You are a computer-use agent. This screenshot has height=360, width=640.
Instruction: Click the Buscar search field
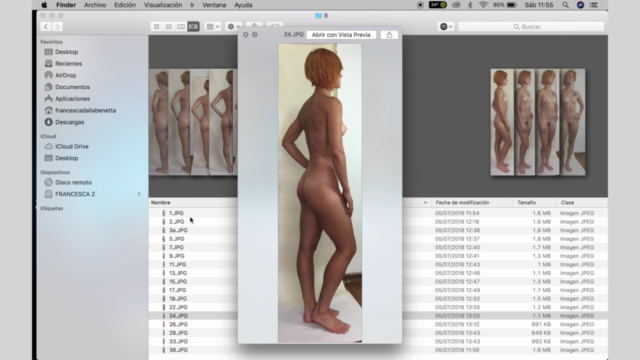click(x=531, y=27)
